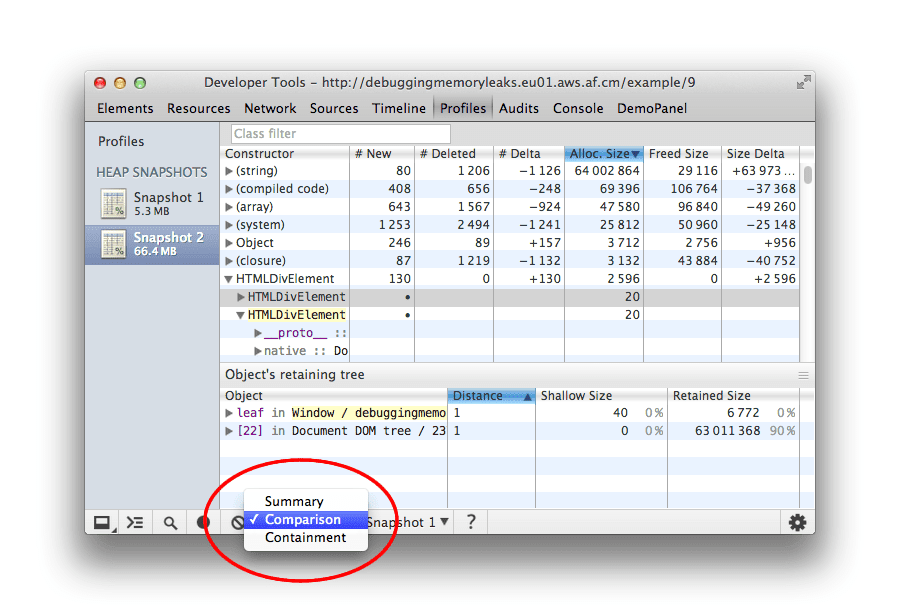Expand the closure constructor row
The height and width of the screenshot is (612, 897).
231,260
